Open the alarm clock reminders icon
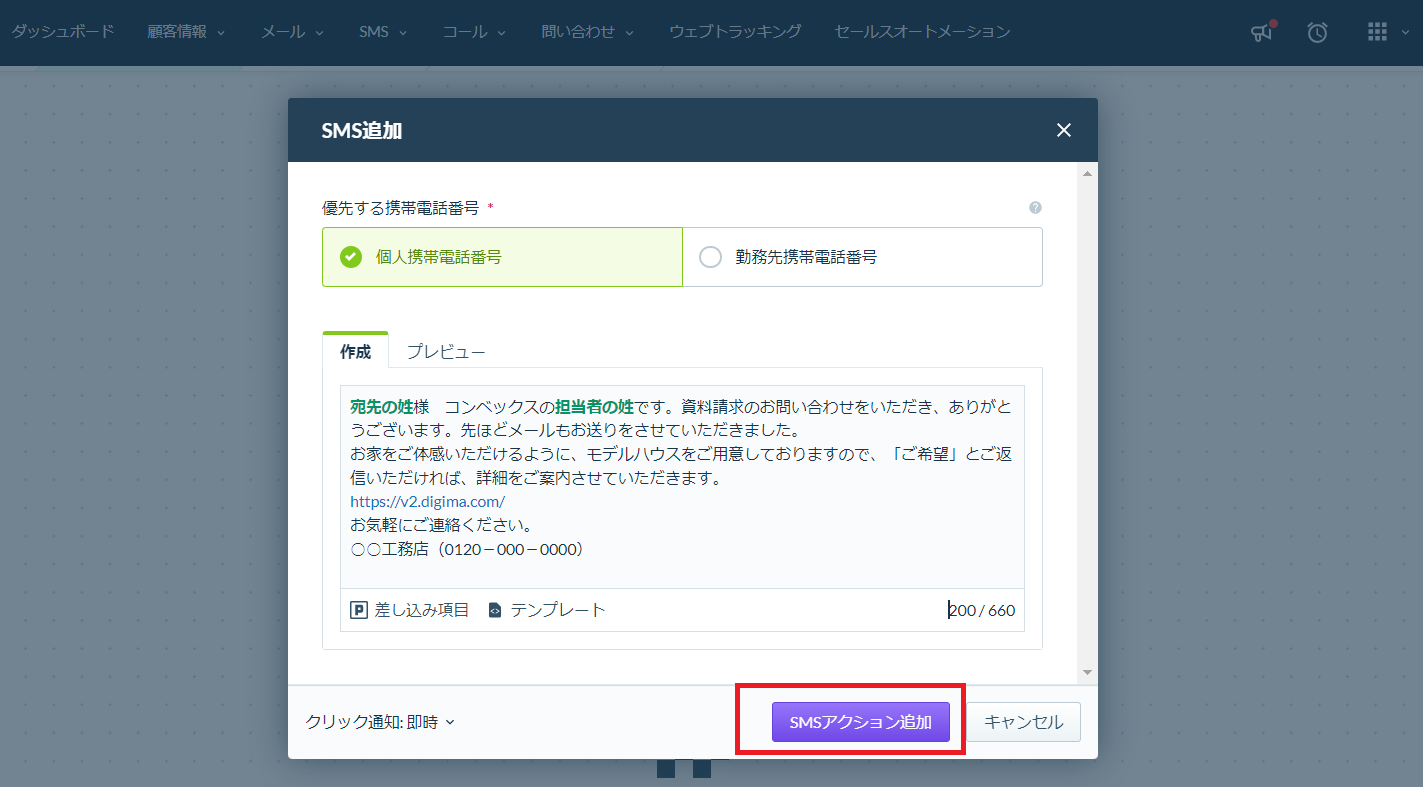The image size is (1423, 787). pos(1318,32)
